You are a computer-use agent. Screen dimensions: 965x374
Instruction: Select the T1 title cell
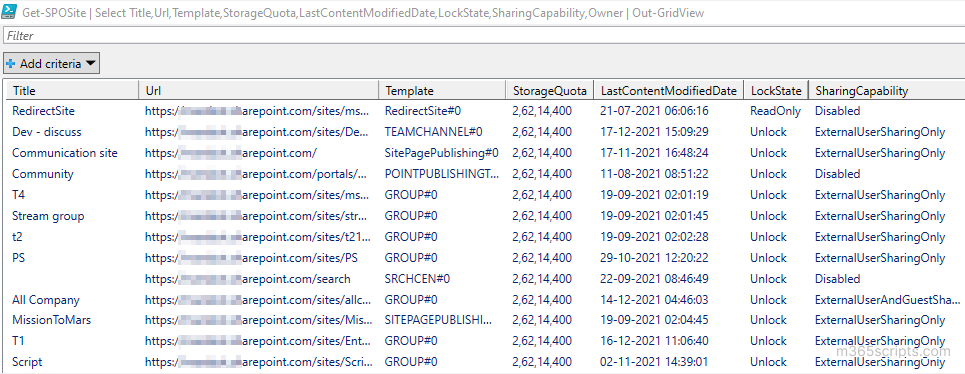click(18, 341)
